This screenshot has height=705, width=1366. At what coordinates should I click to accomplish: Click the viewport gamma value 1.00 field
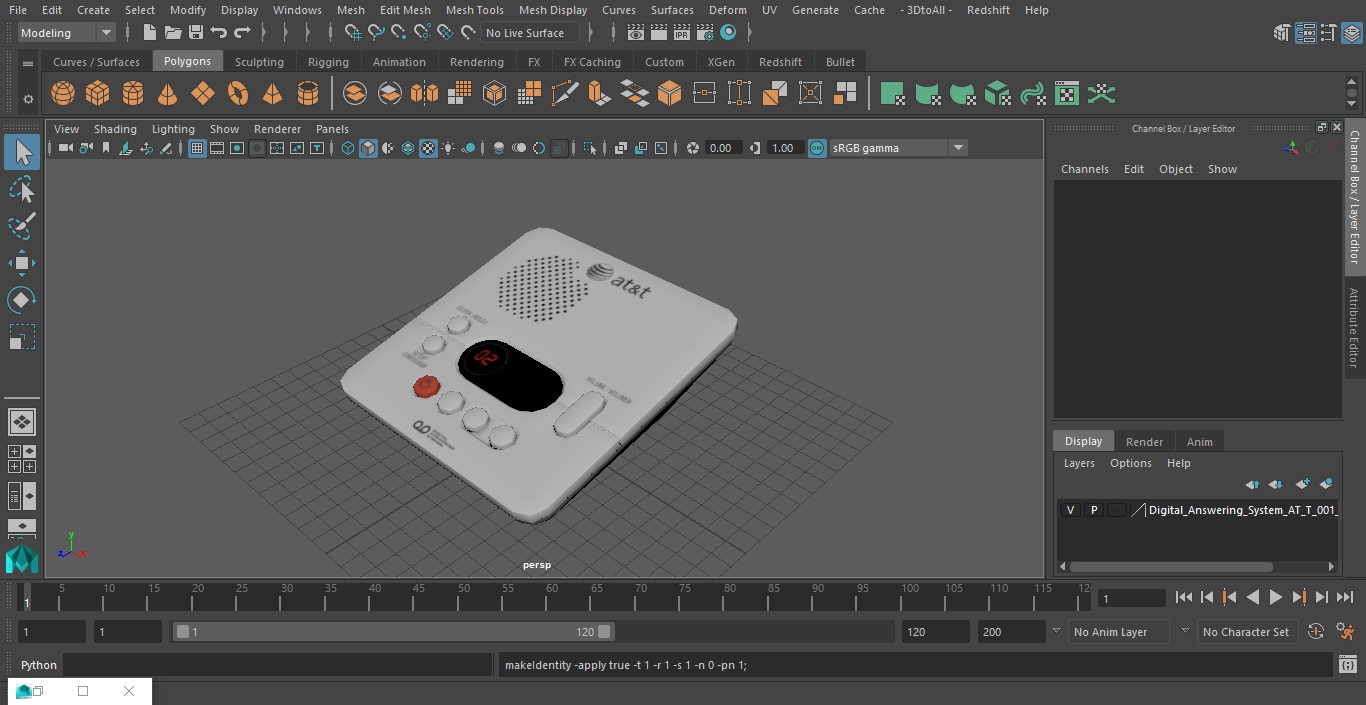783,148
